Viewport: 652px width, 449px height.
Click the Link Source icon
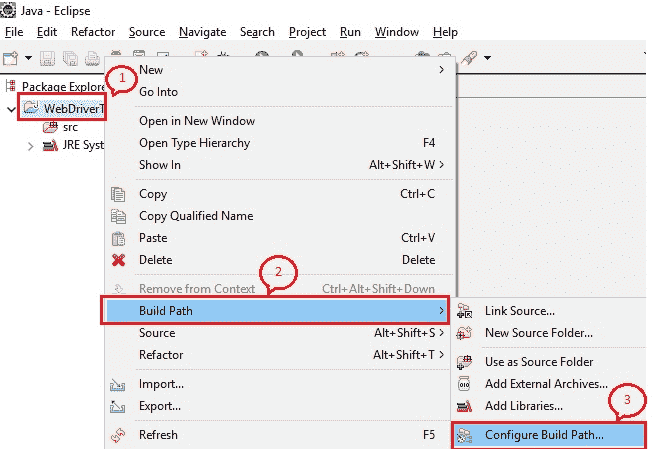[x=464, y=311]
